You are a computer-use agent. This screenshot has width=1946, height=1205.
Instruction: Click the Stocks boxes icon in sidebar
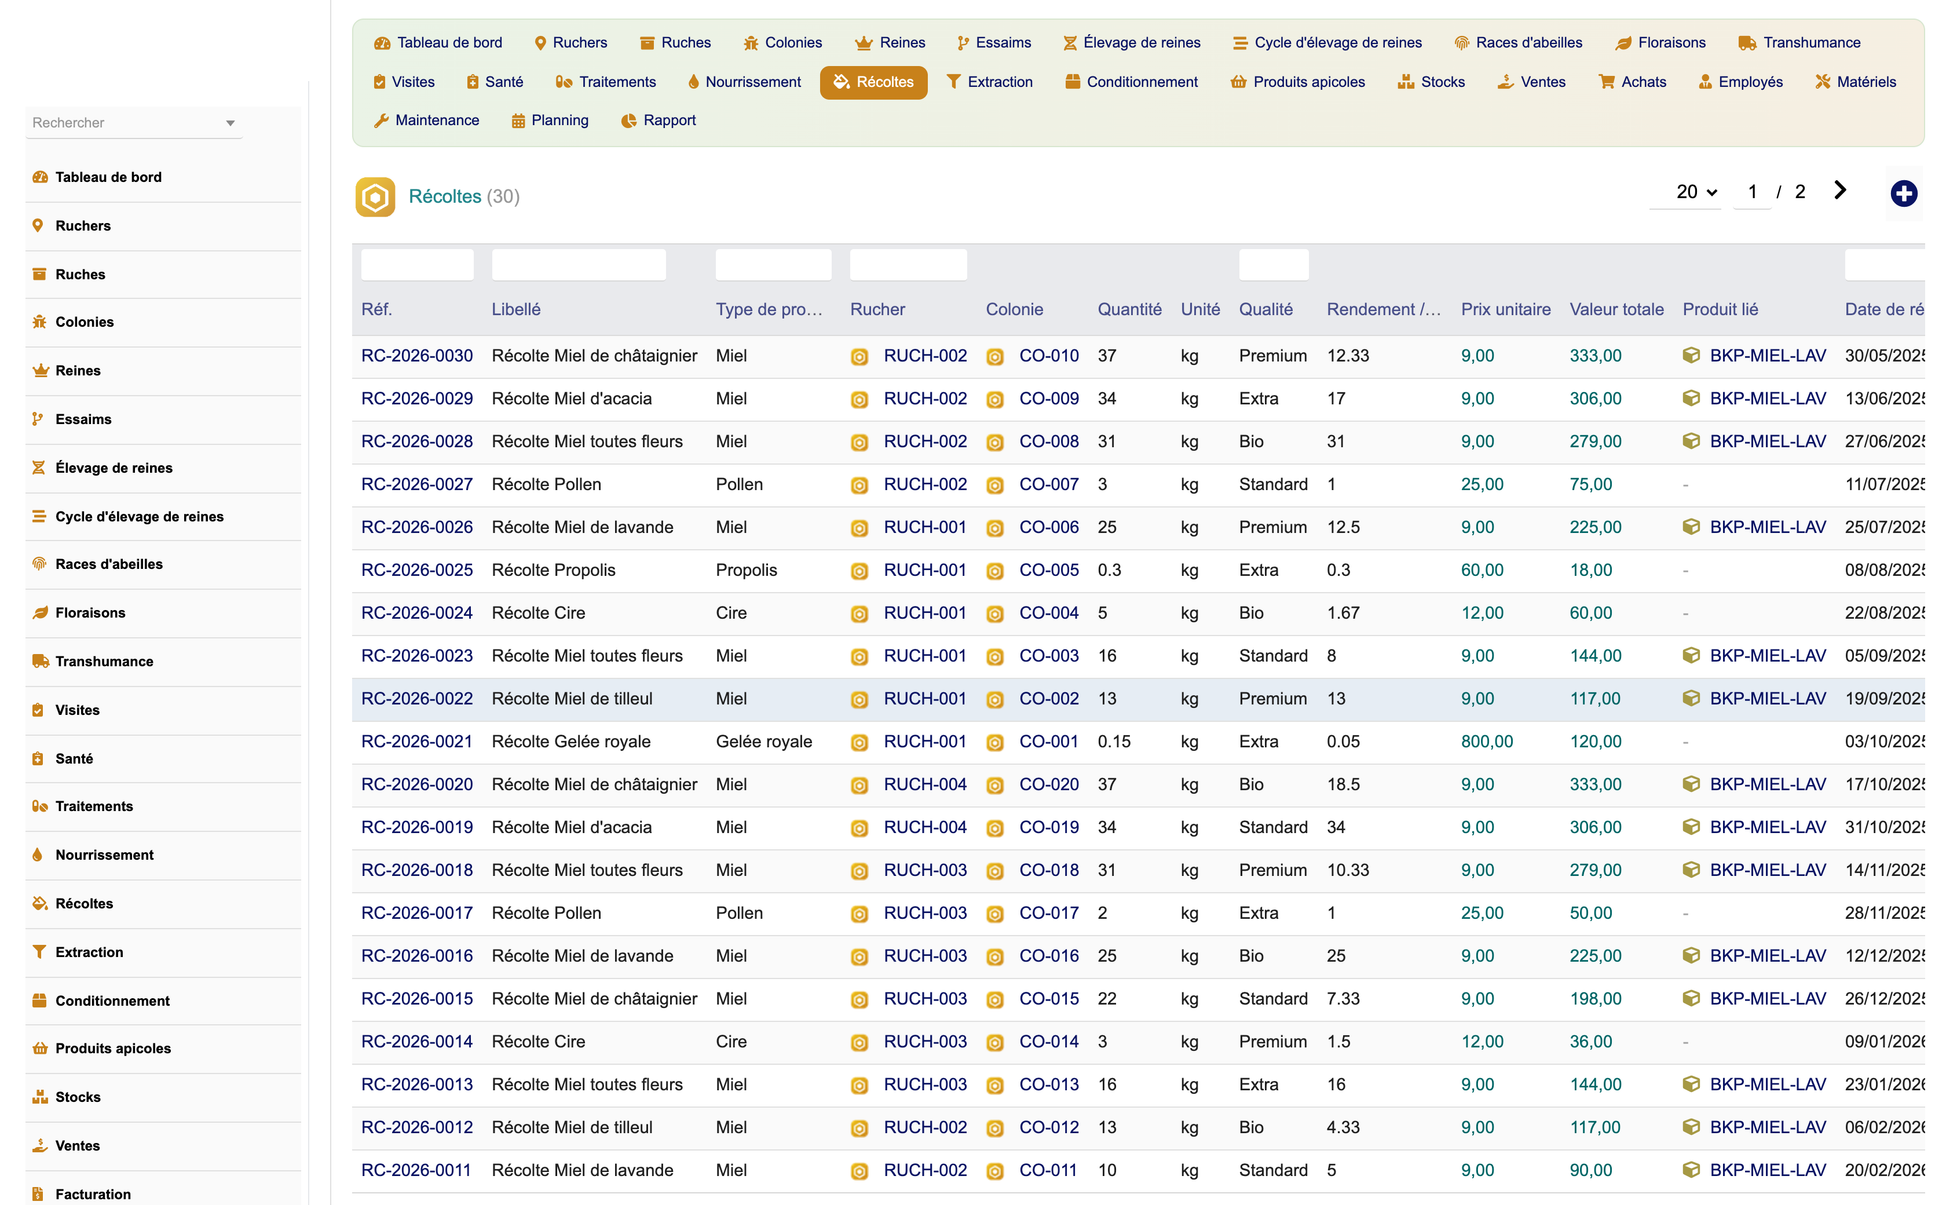click(x=40, y=1097)
